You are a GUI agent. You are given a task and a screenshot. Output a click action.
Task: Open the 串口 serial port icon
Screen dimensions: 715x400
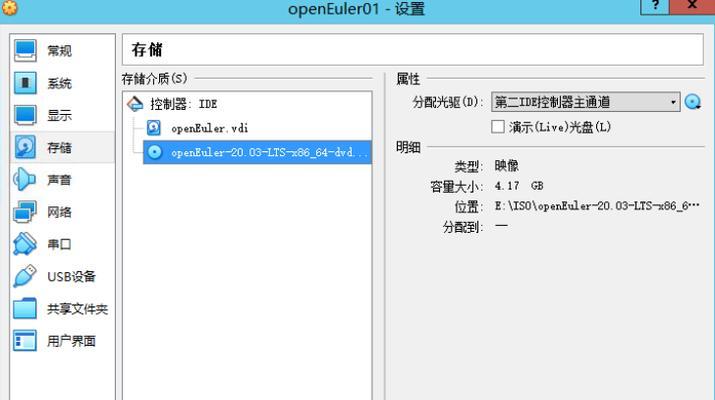click(x=25, y=244)
